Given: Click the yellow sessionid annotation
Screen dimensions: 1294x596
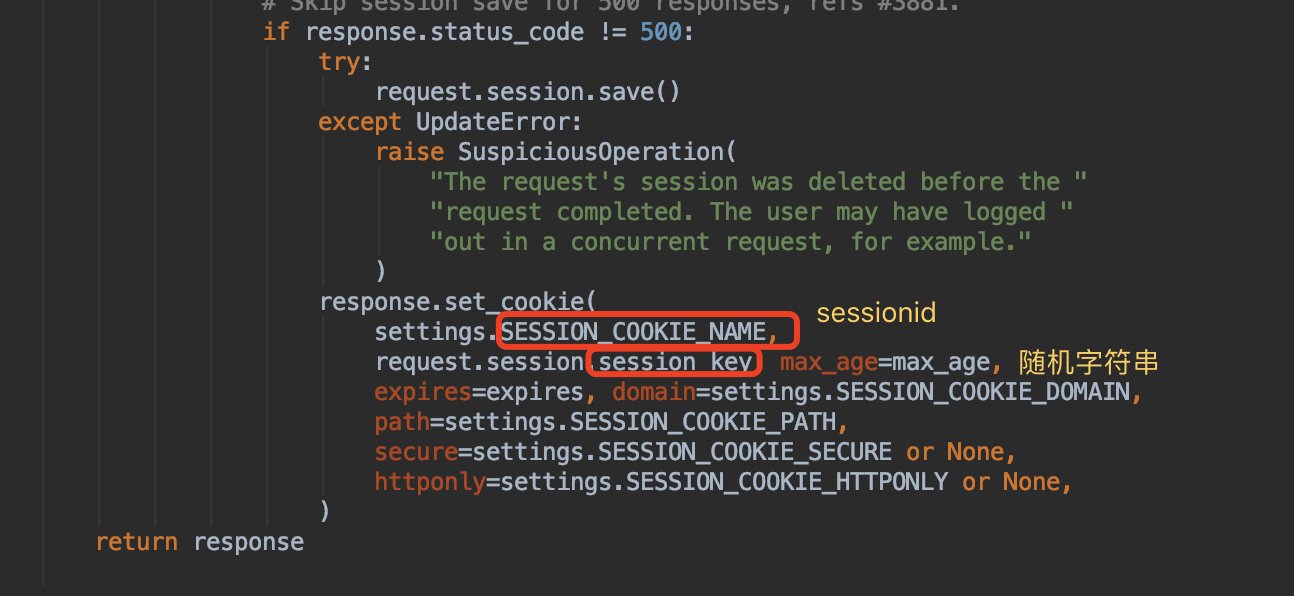Looking at the screenshot, I should point(876,313).
